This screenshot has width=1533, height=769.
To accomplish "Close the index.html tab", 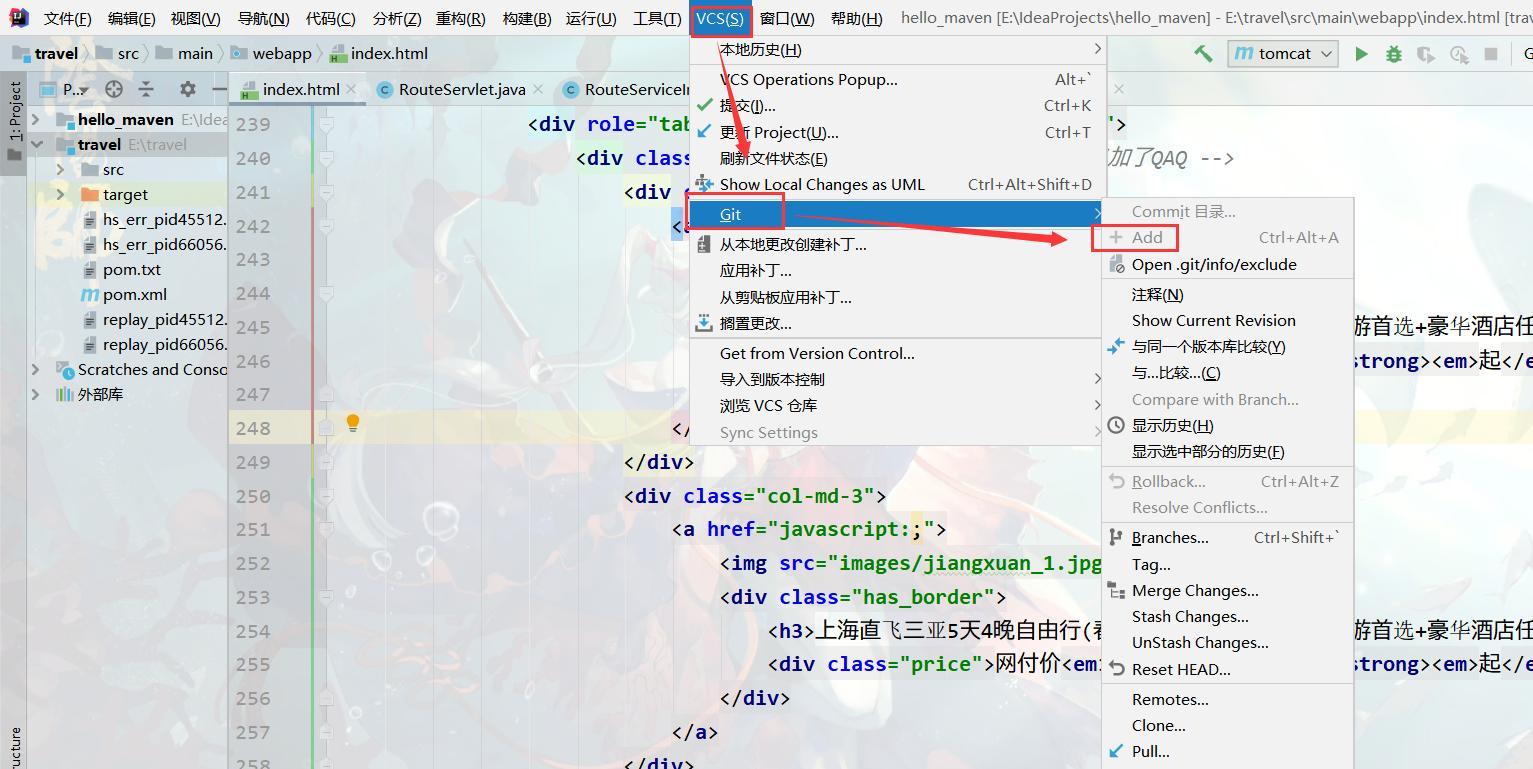I will tap(352, 89).
